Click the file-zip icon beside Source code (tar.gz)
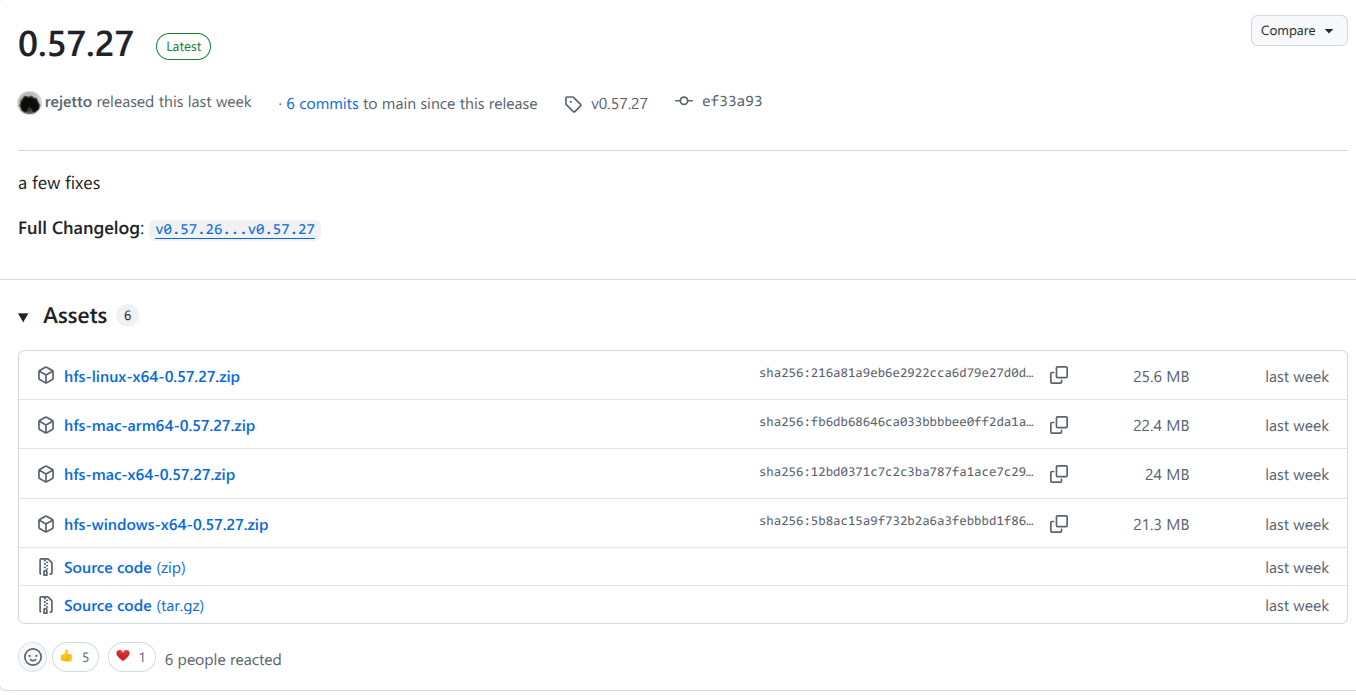 (46, 605)
